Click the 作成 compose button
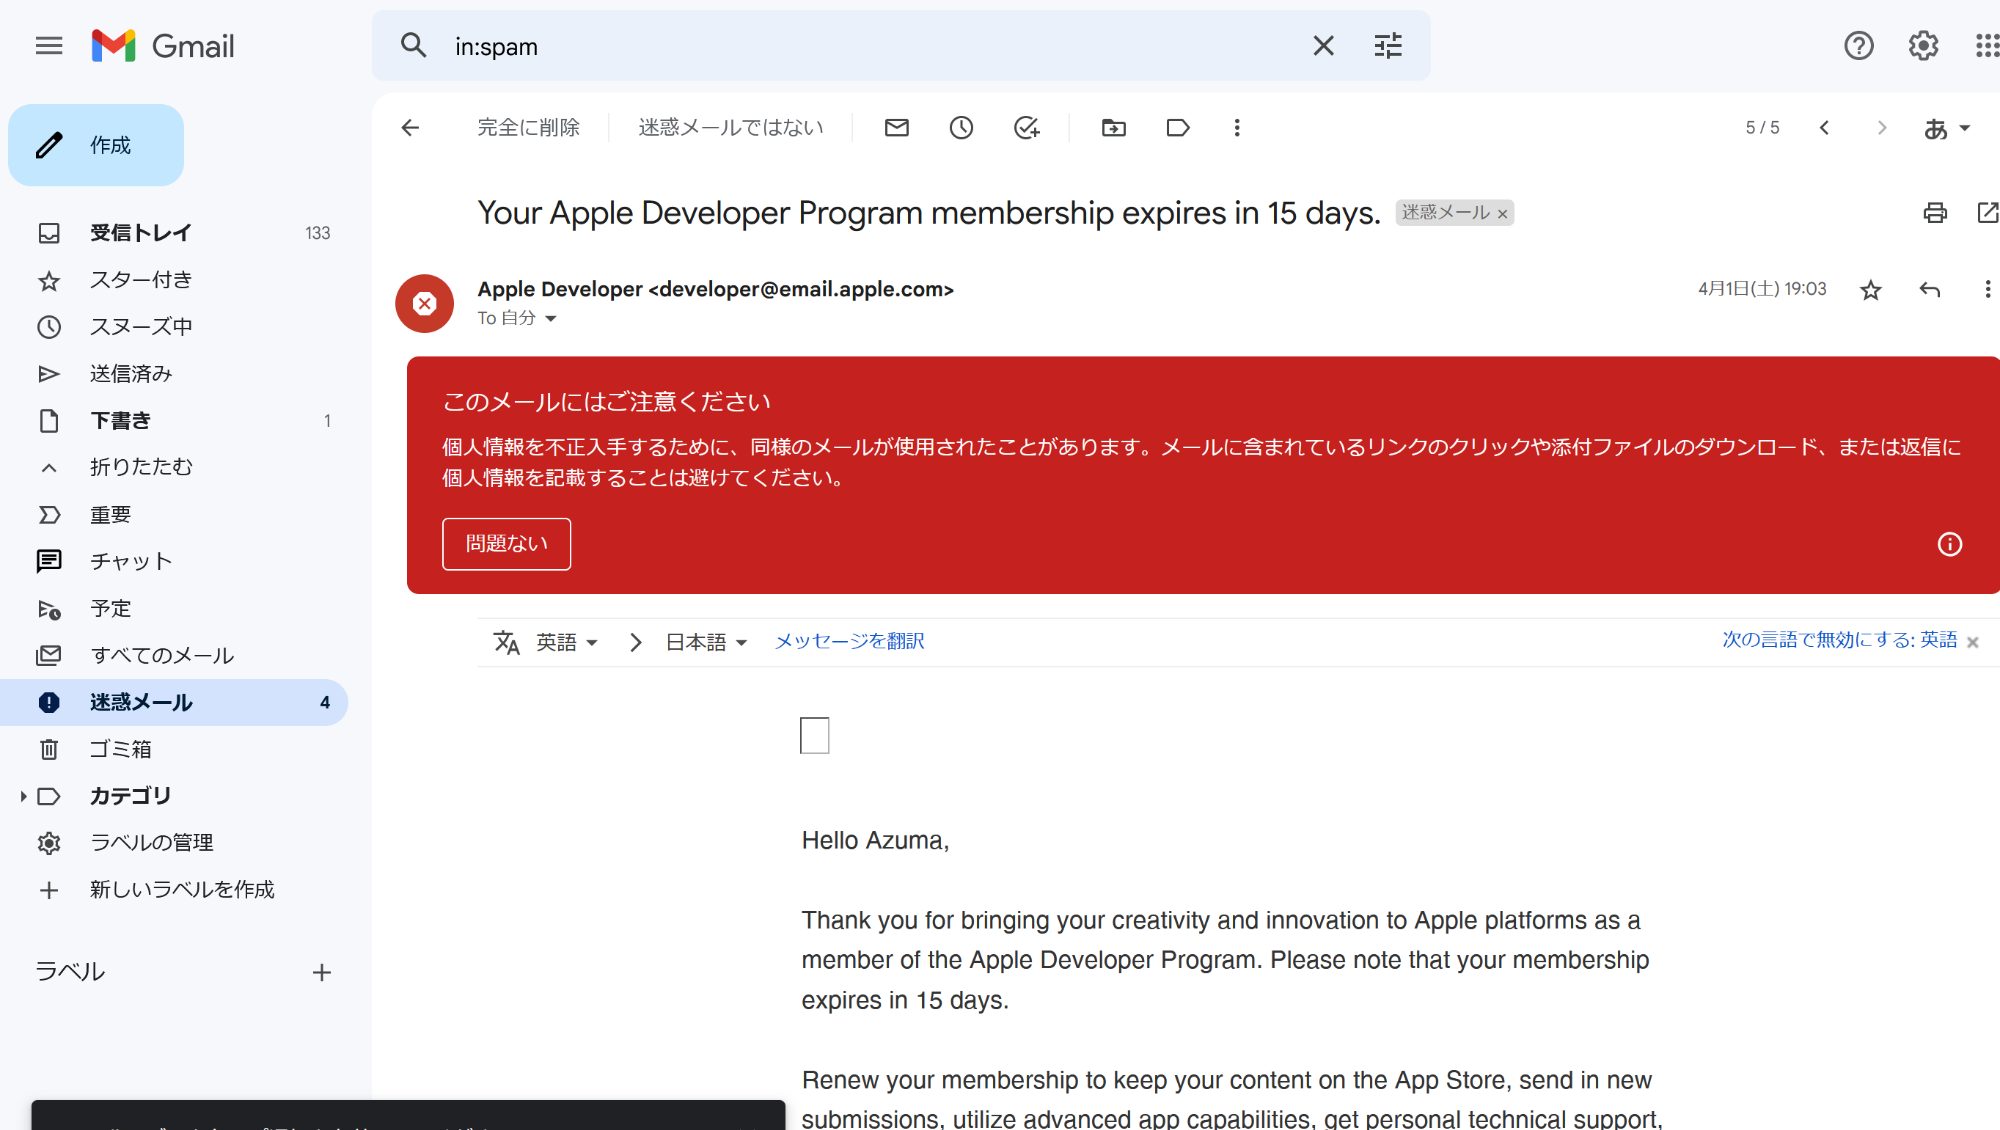 [96, 145]
